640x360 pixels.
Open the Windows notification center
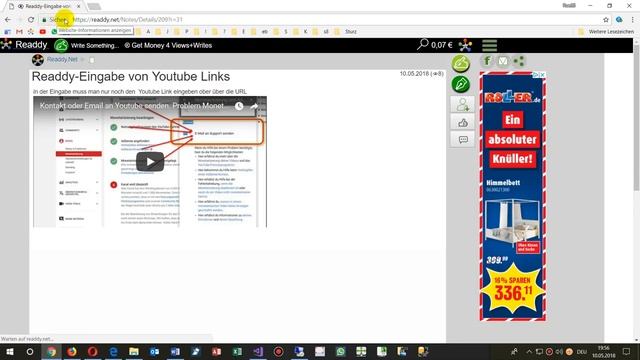pos(627,351)
